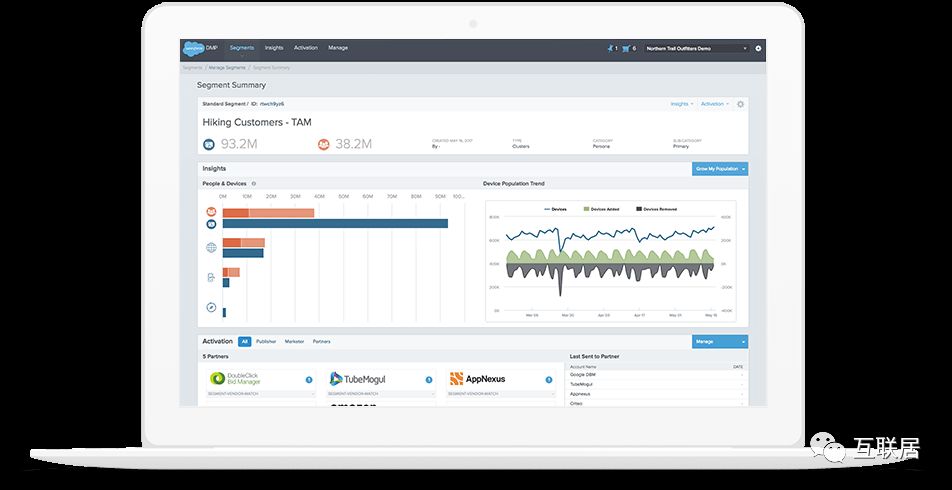Click the TubeMogul row in Last Sent list
952x490 pixels.
tap(657, 384)
